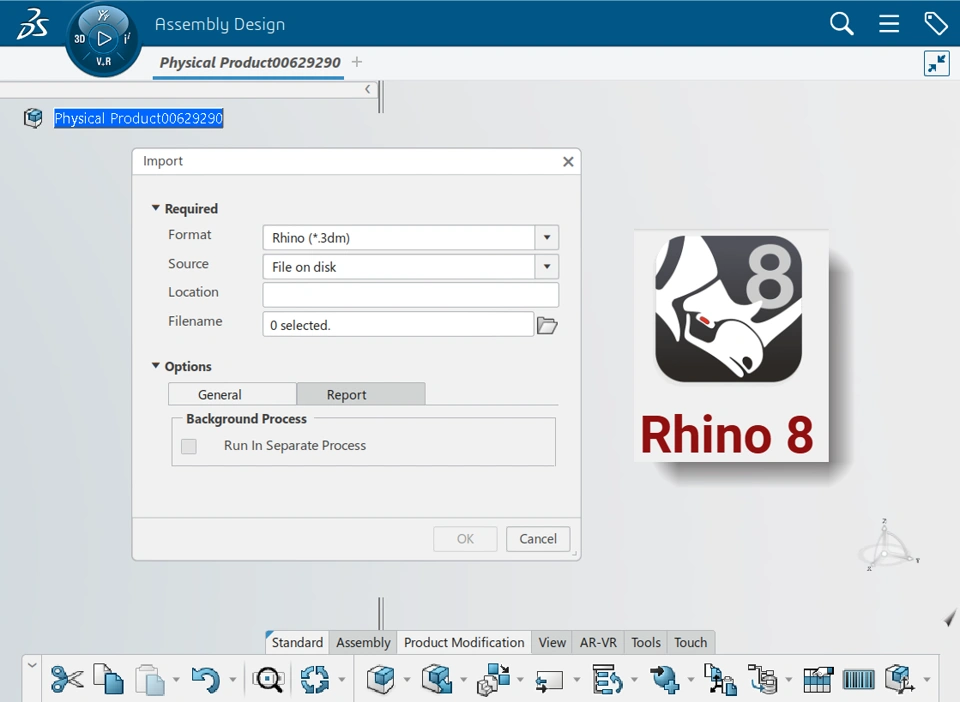The image size is (960, 702).
Task: Switch to the Report options tab
Action: (x=361, y=394)
